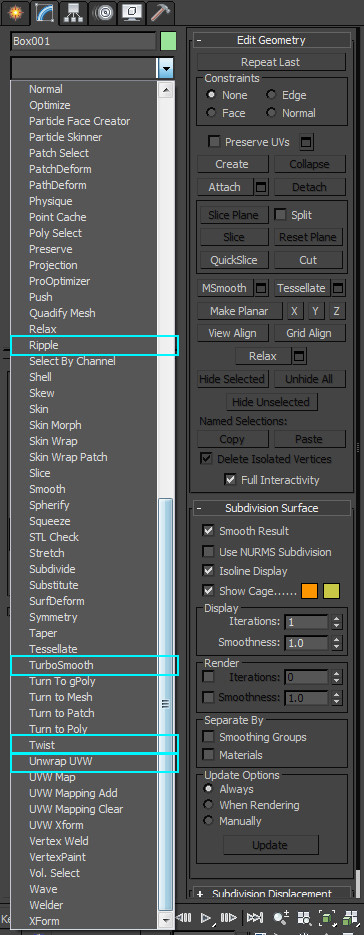Click the Box001 object name field
Image resolution: width=364 pixels, height=935 pixels.
pos(84,42)
